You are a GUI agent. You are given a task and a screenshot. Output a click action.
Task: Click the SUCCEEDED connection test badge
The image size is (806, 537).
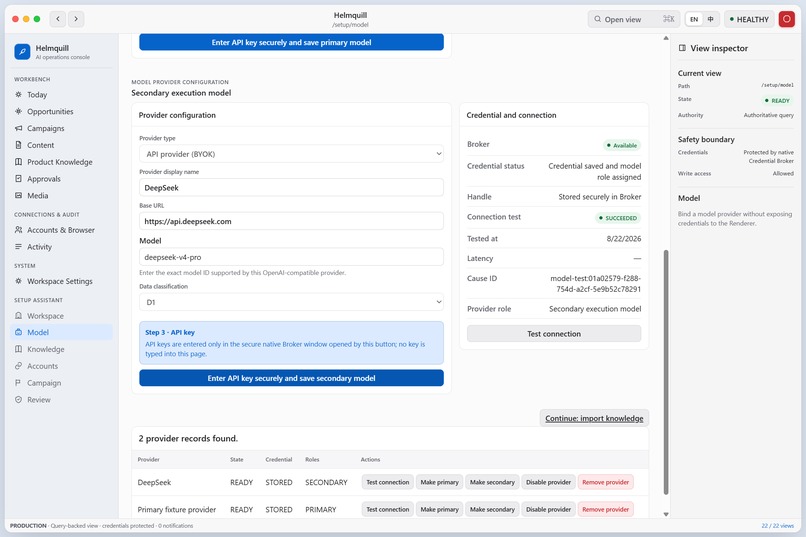(x=617, y=218)
